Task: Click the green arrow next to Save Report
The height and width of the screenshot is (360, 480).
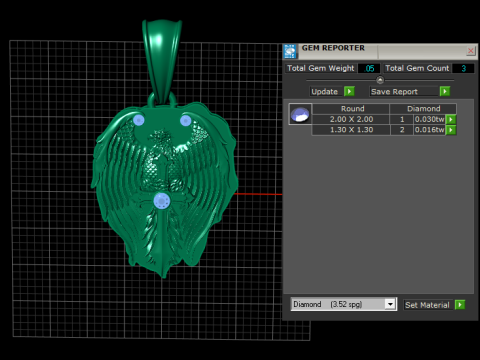Action: [445, 91]
